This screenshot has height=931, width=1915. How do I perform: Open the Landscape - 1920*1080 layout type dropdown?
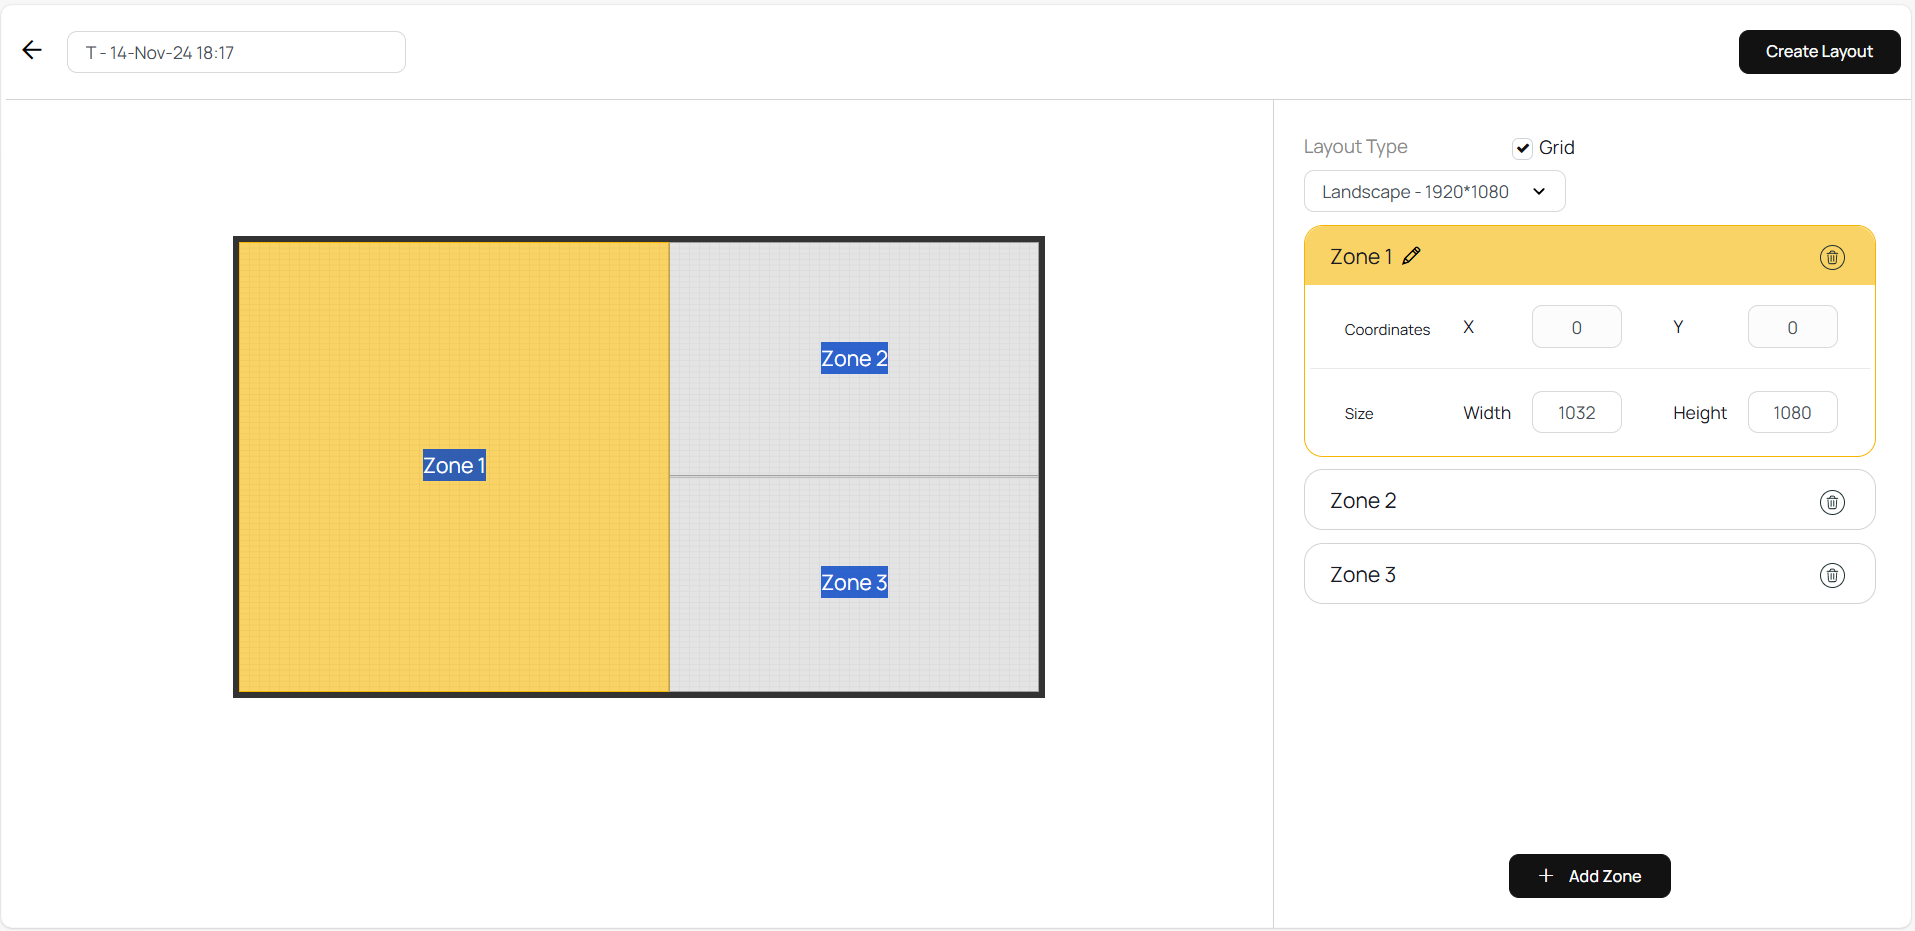[x=1434, y=192]
